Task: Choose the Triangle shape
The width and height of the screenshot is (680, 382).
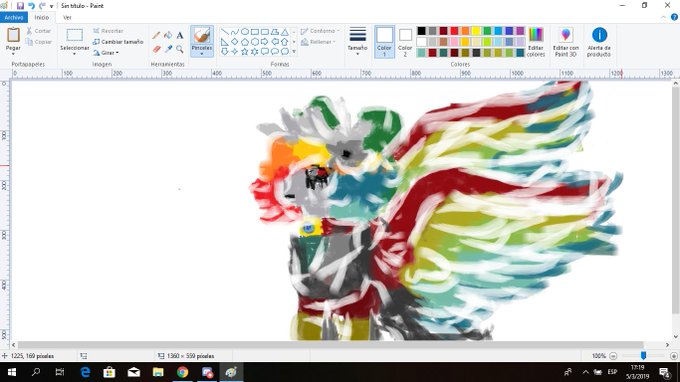Action: click(x=284, y=32)
